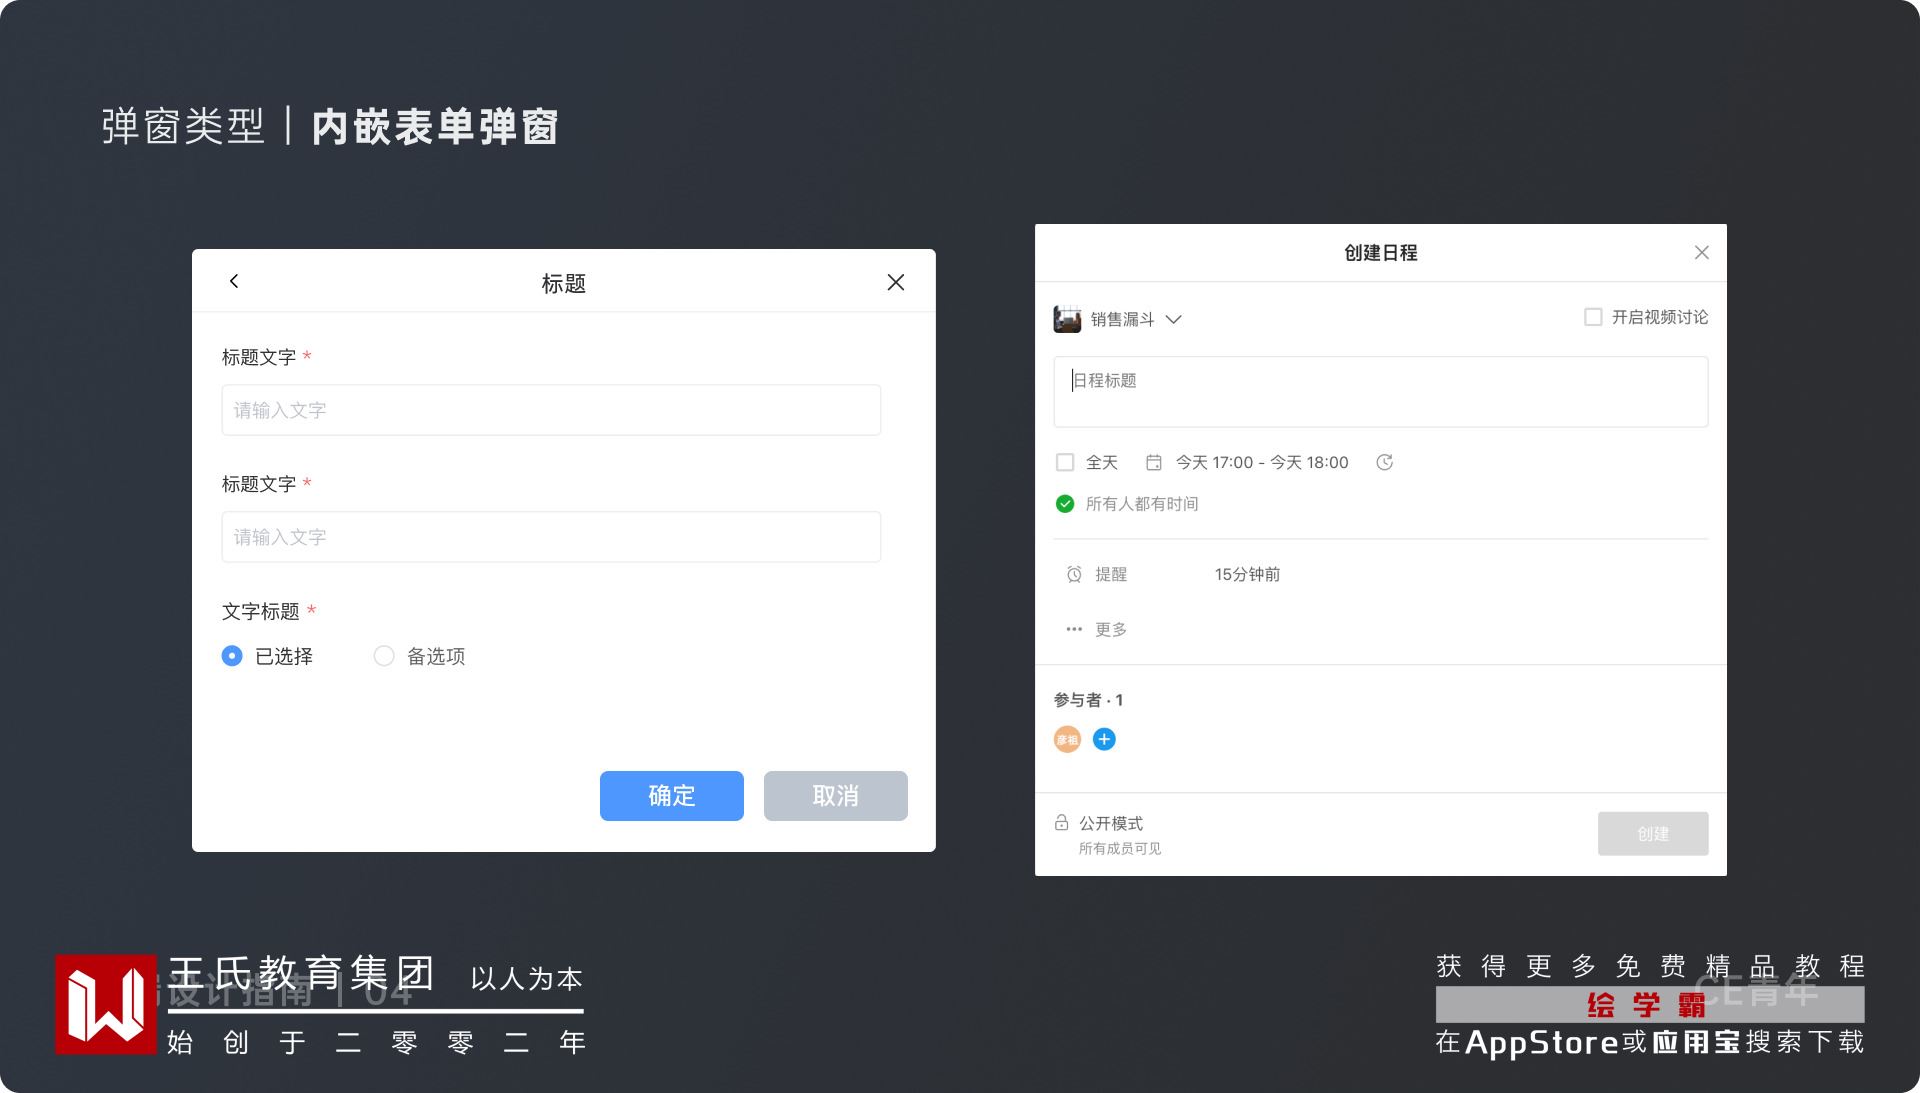Click the repeat icon after 今天 18:00
The image size is (1920, 1093).
click(x=1384, y=462)
